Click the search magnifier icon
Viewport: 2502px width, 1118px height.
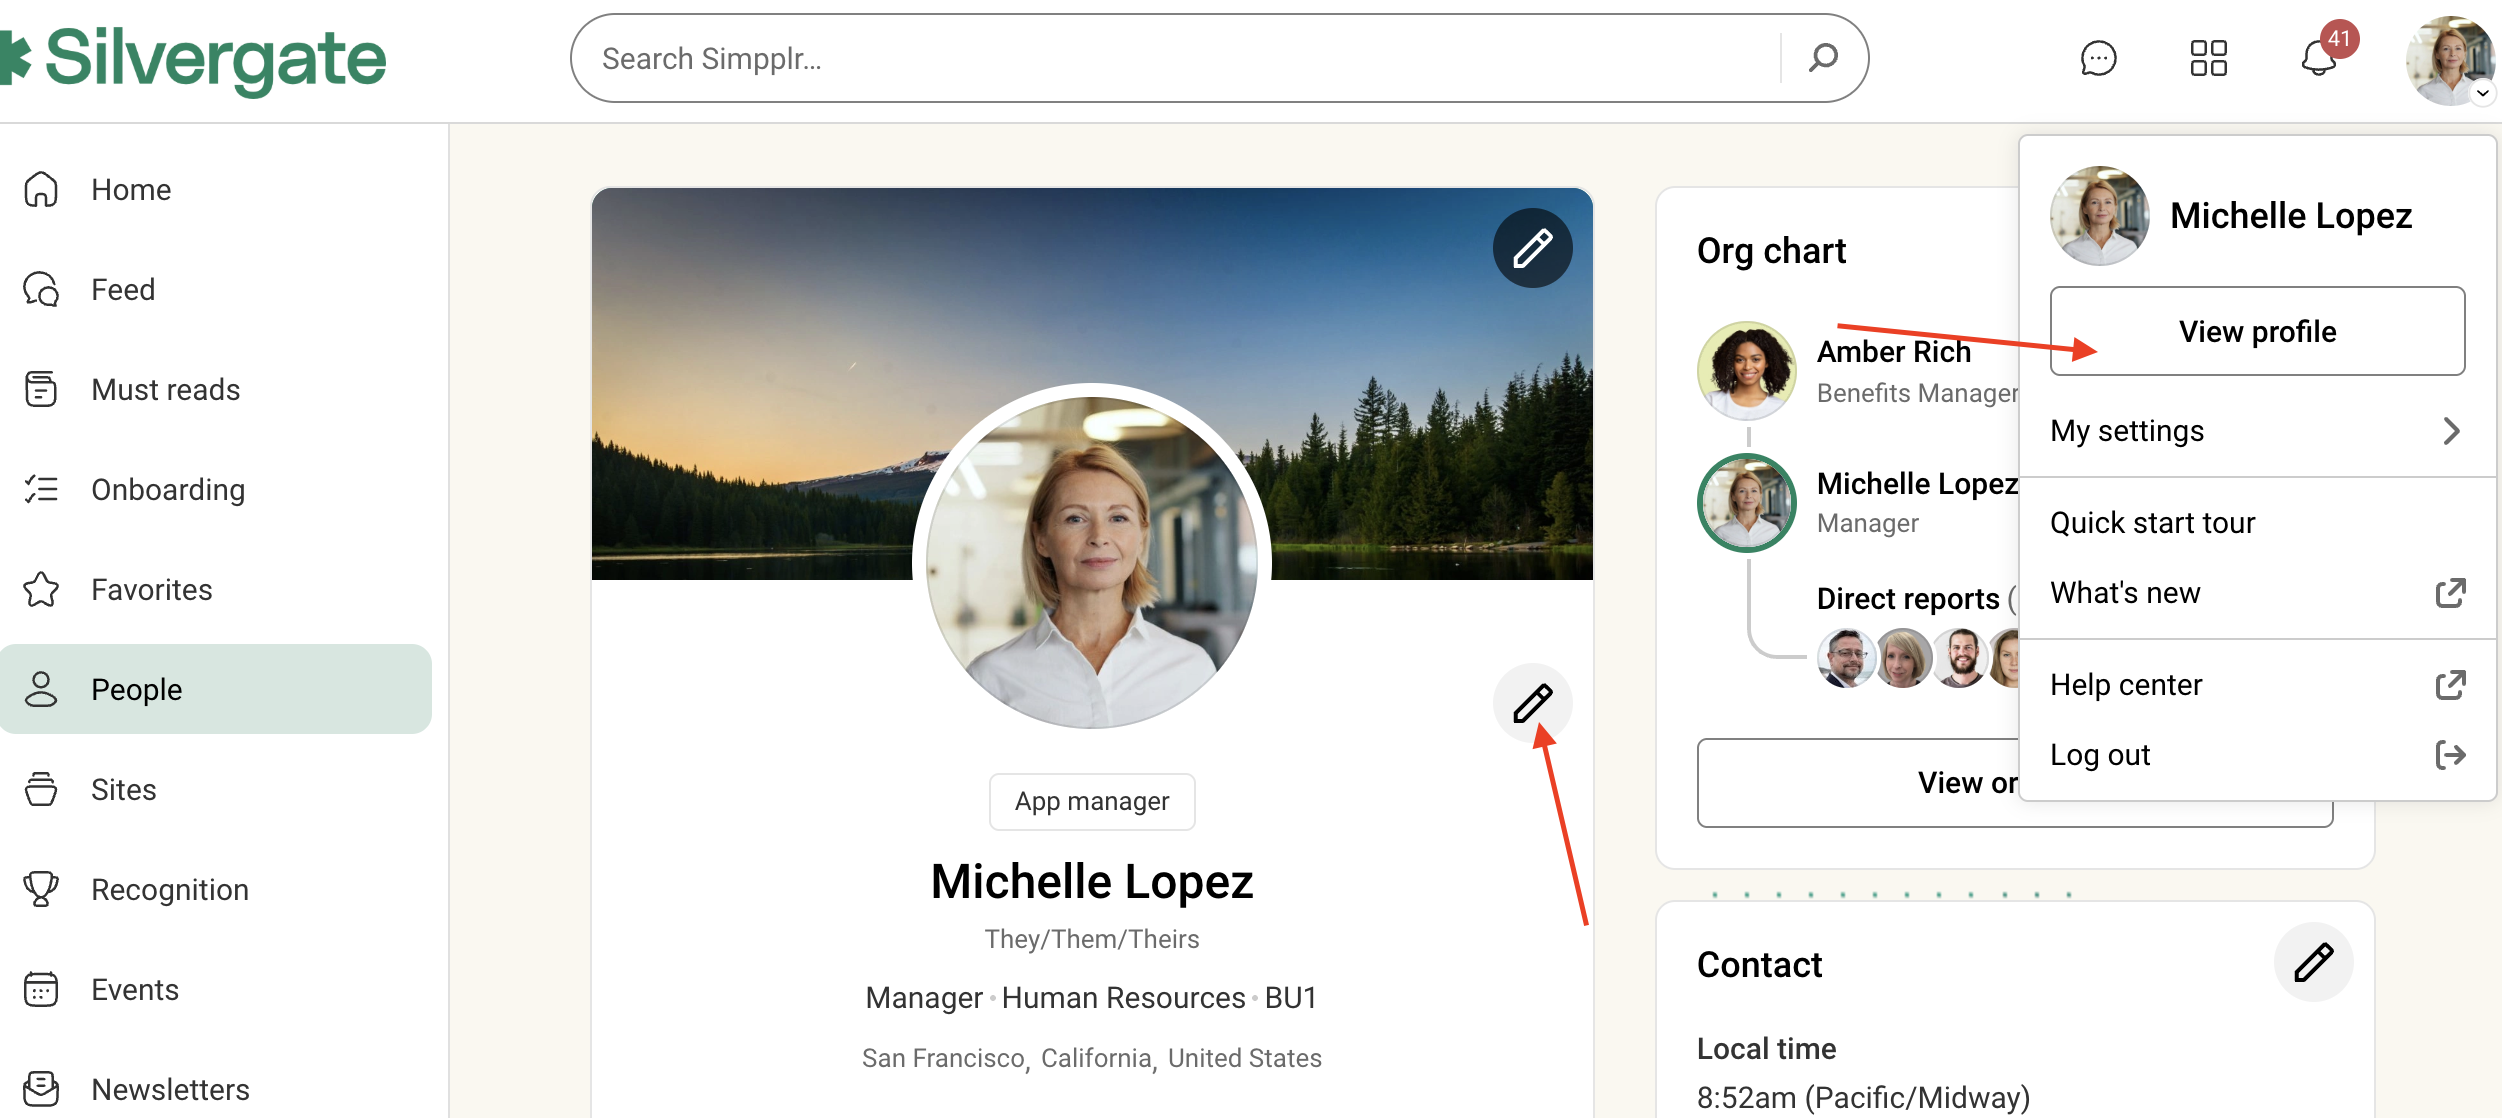pos(1823,58)
